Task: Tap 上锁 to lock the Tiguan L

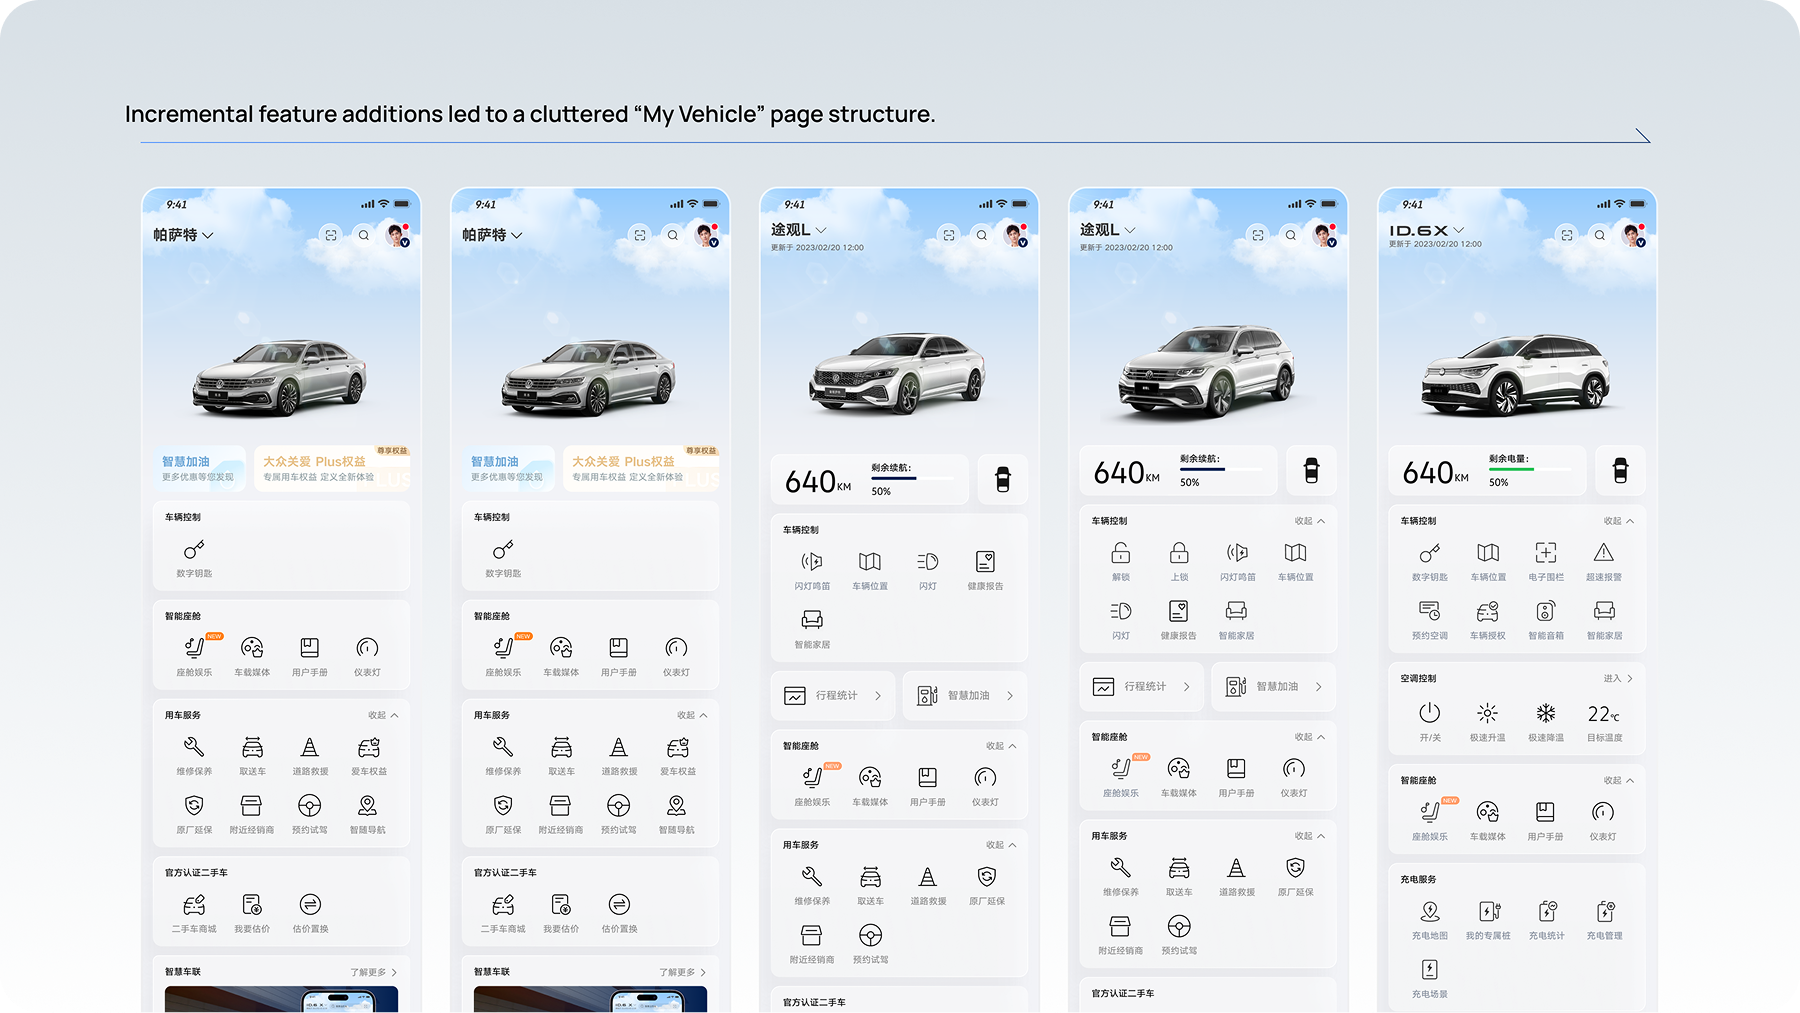Action: [x=1178, y=553]
